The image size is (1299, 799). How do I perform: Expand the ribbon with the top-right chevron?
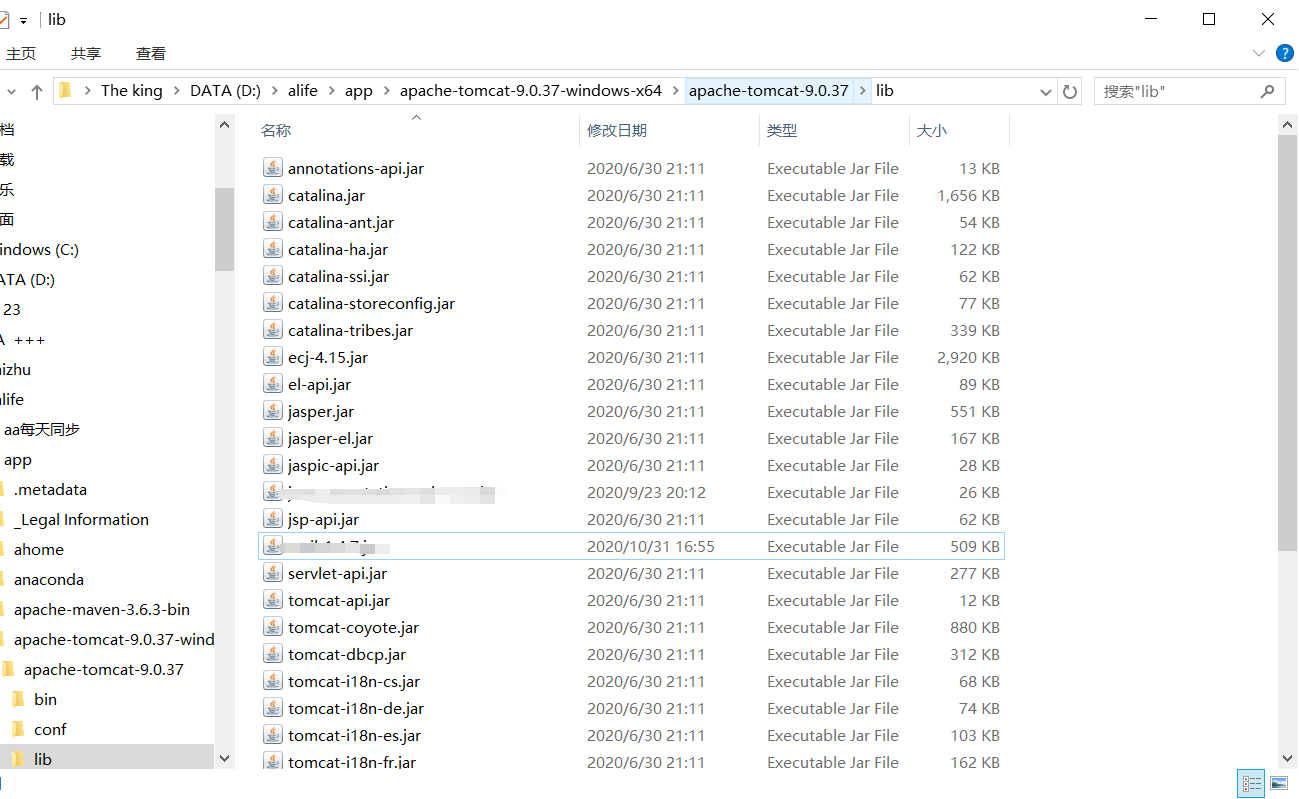pos(1258,53)
